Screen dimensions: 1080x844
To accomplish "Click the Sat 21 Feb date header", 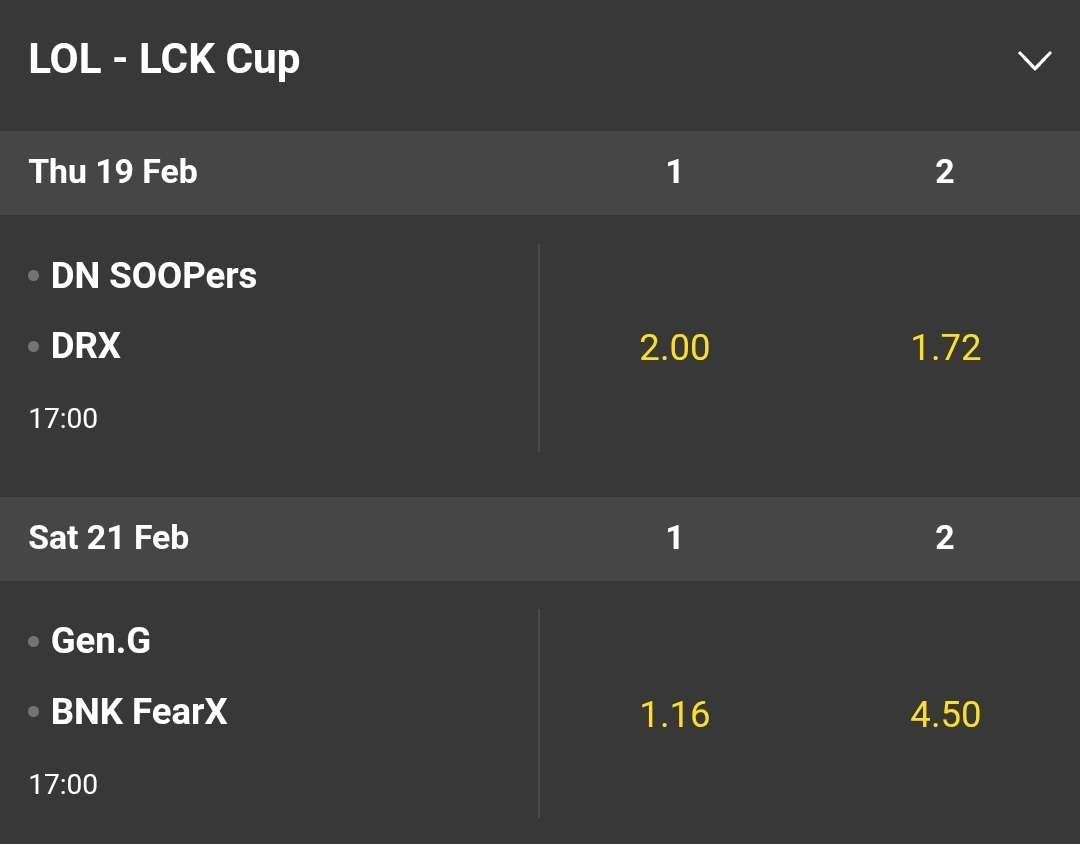I will (108, 538).
